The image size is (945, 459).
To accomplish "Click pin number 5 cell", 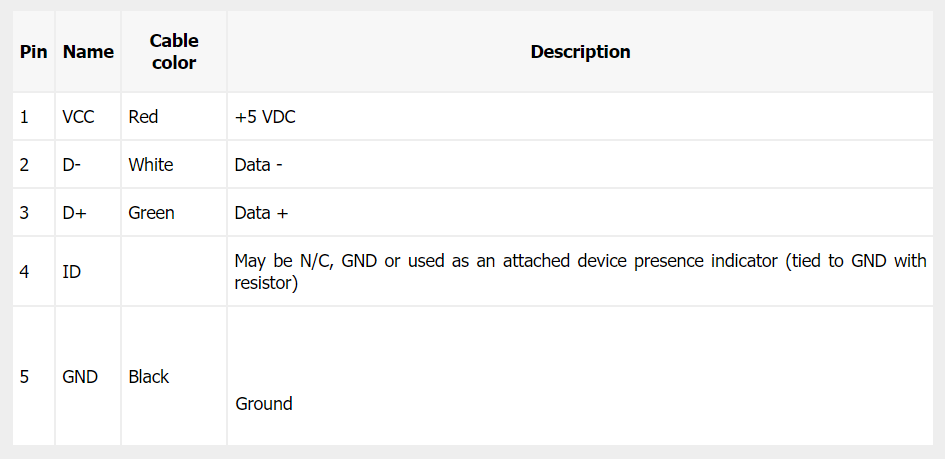I will (x=24, y=377).
